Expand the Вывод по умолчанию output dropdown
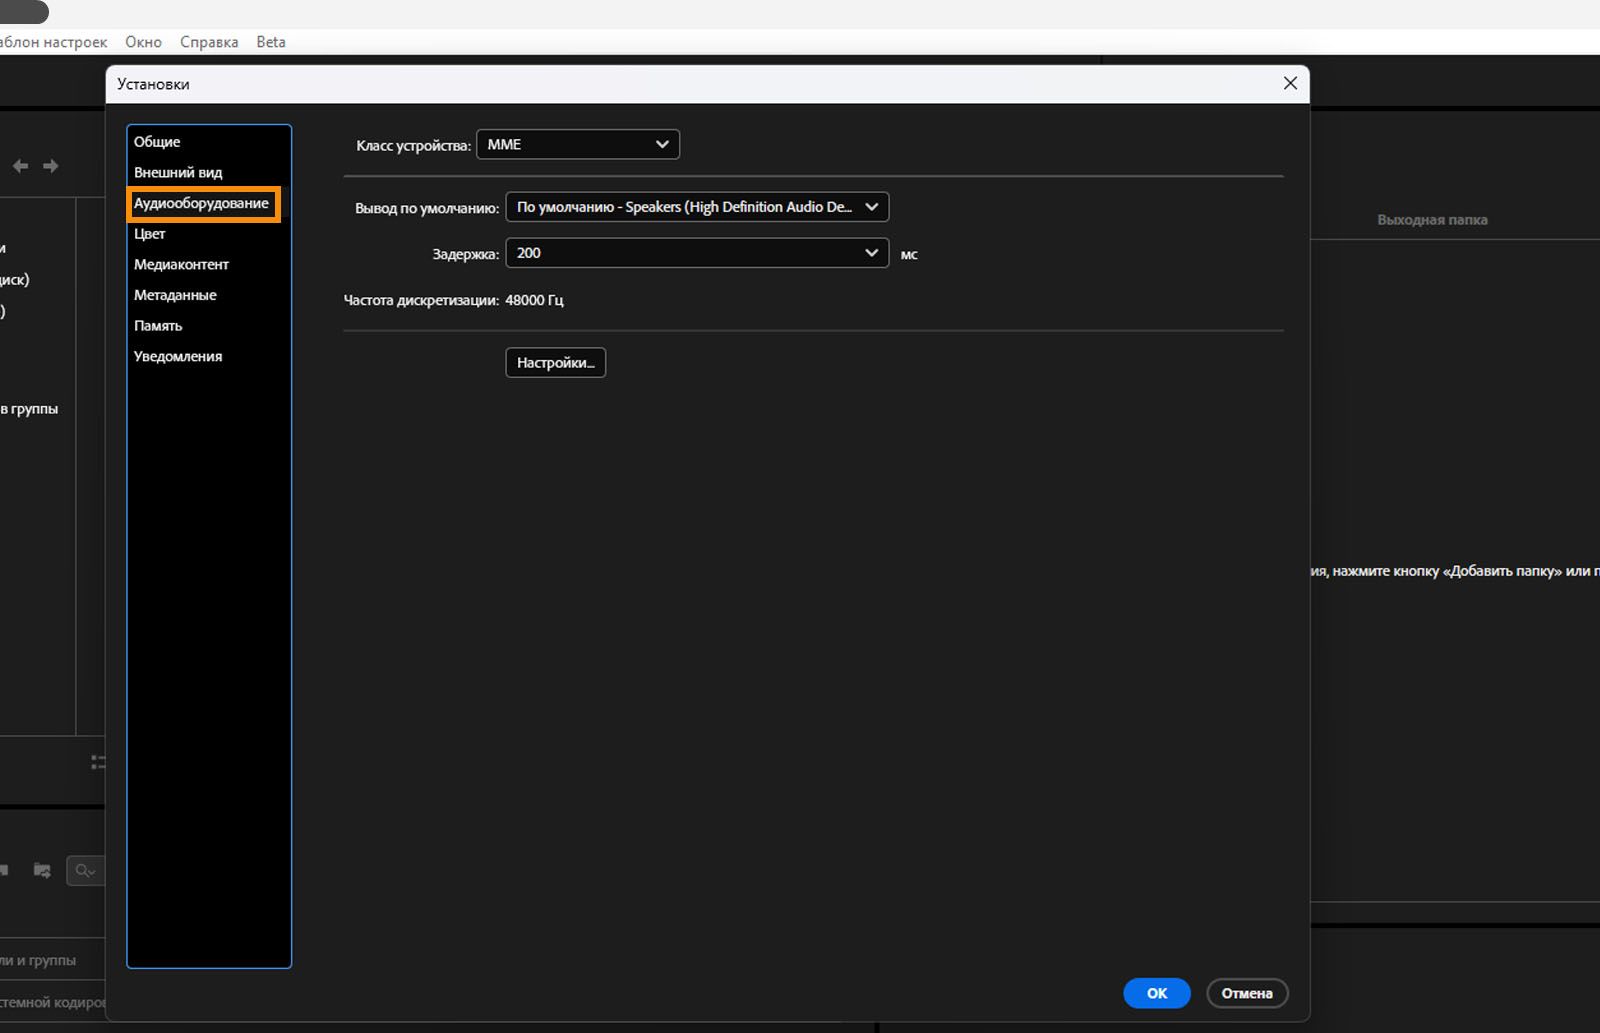This screenshot has width=1600, height=1033. (697, 207)
